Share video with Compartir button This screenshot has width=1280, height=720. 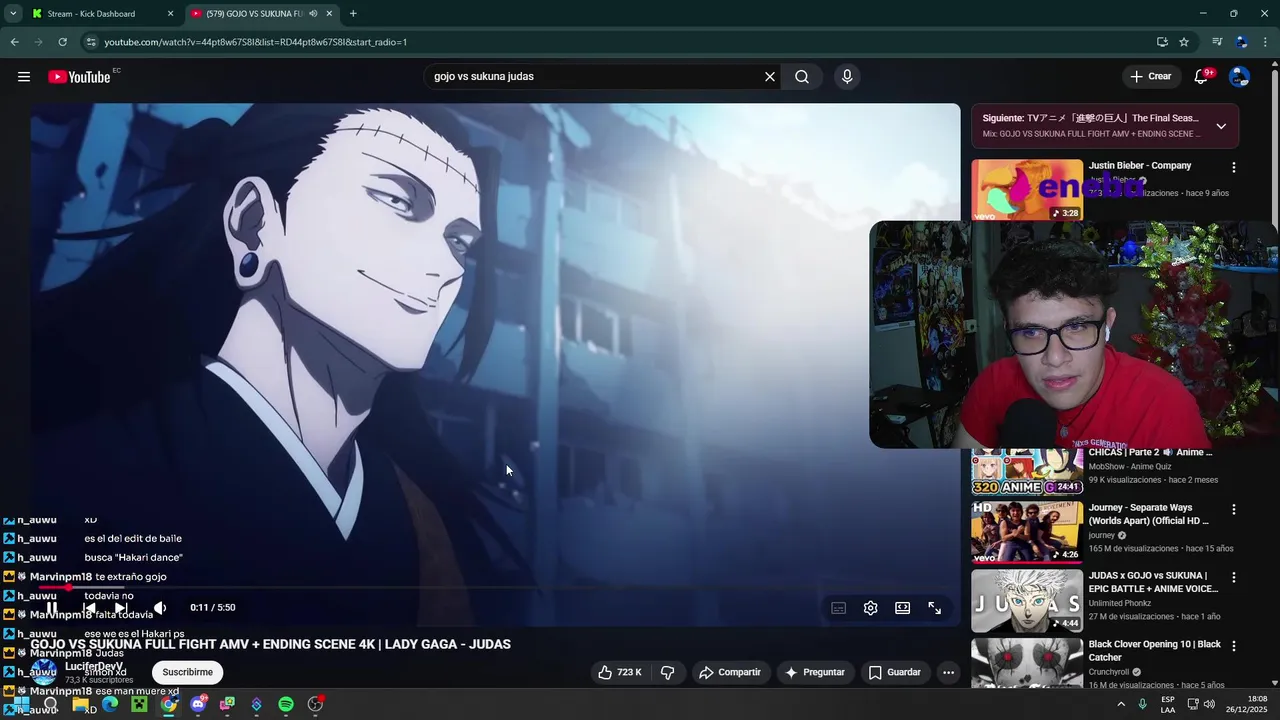[x=730, y=672]
